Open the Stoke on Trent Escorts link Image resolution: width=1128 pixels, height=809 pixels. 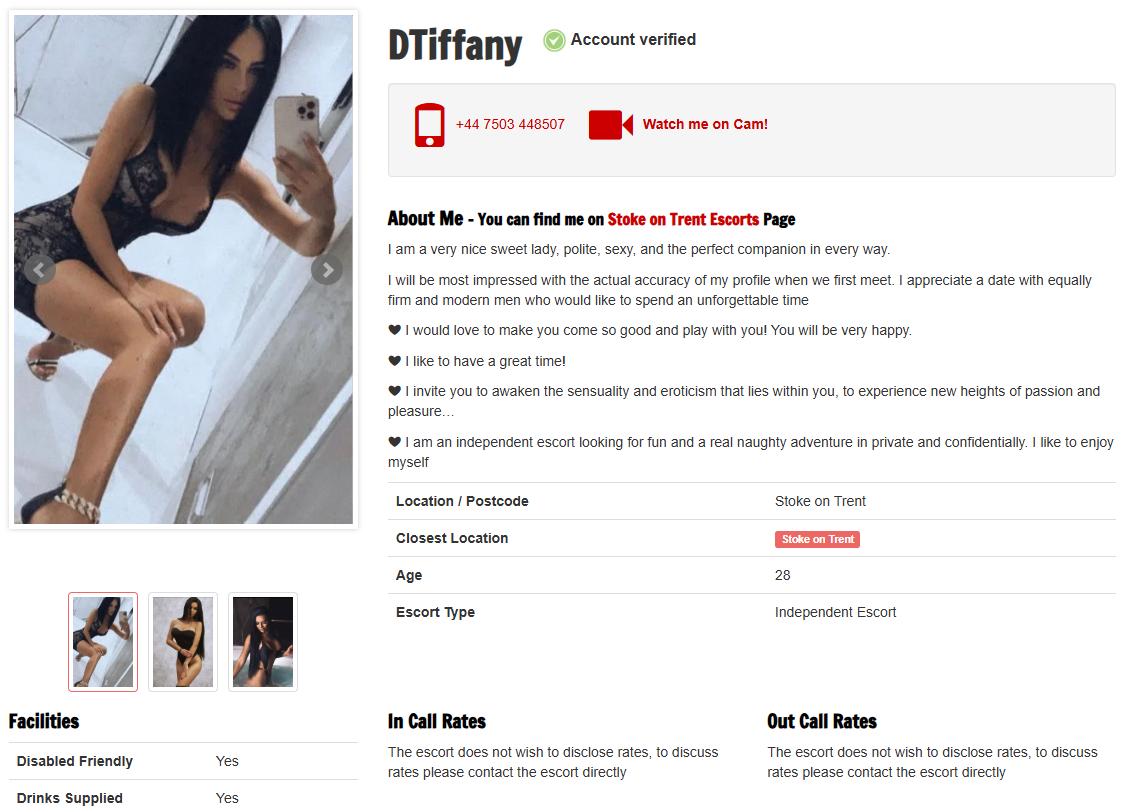(683, 219)
